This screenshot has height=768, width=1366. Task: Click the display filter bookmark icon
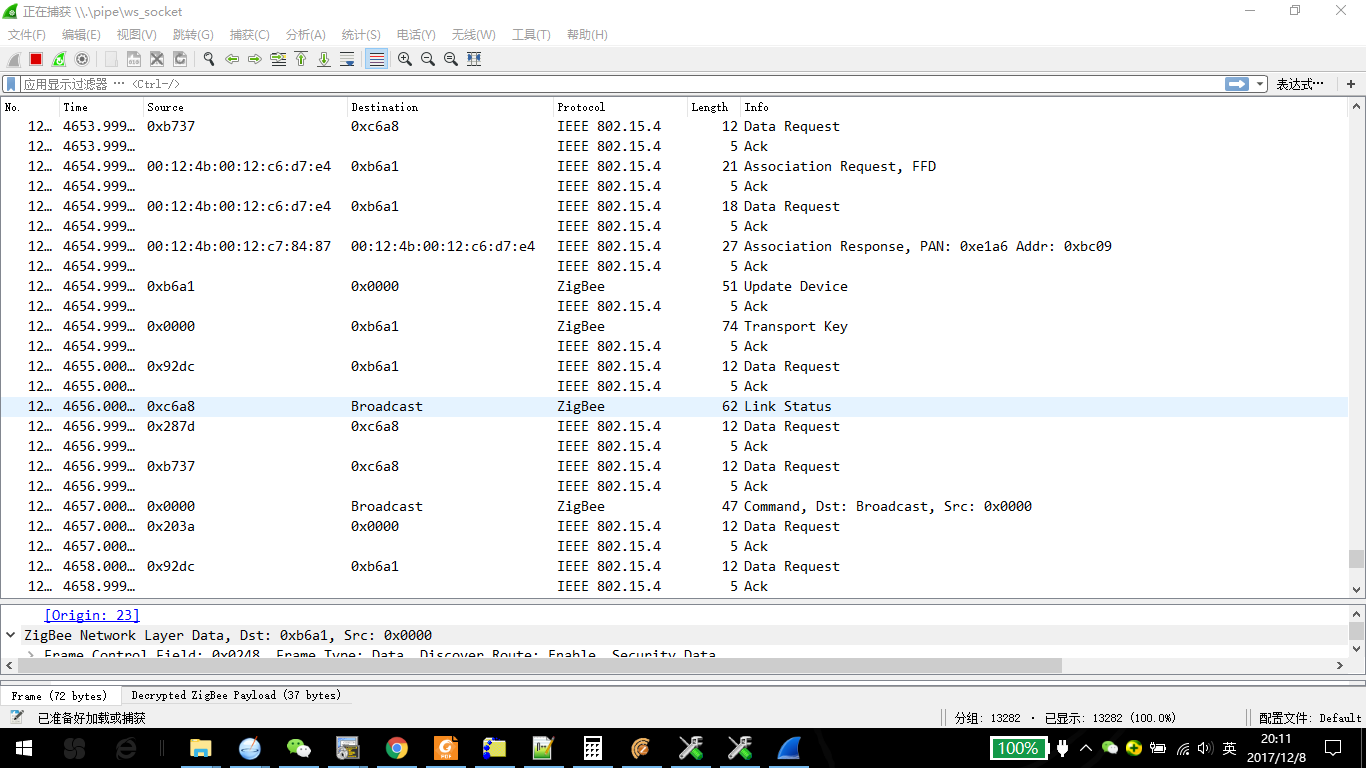tap(11, 84)
